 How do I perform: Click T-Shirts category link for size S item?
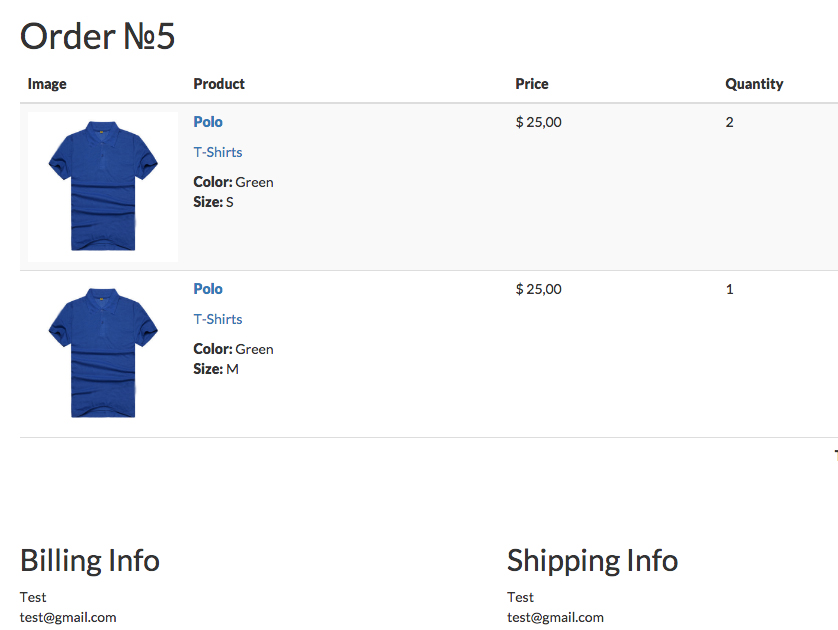click(x=218, y=152)
